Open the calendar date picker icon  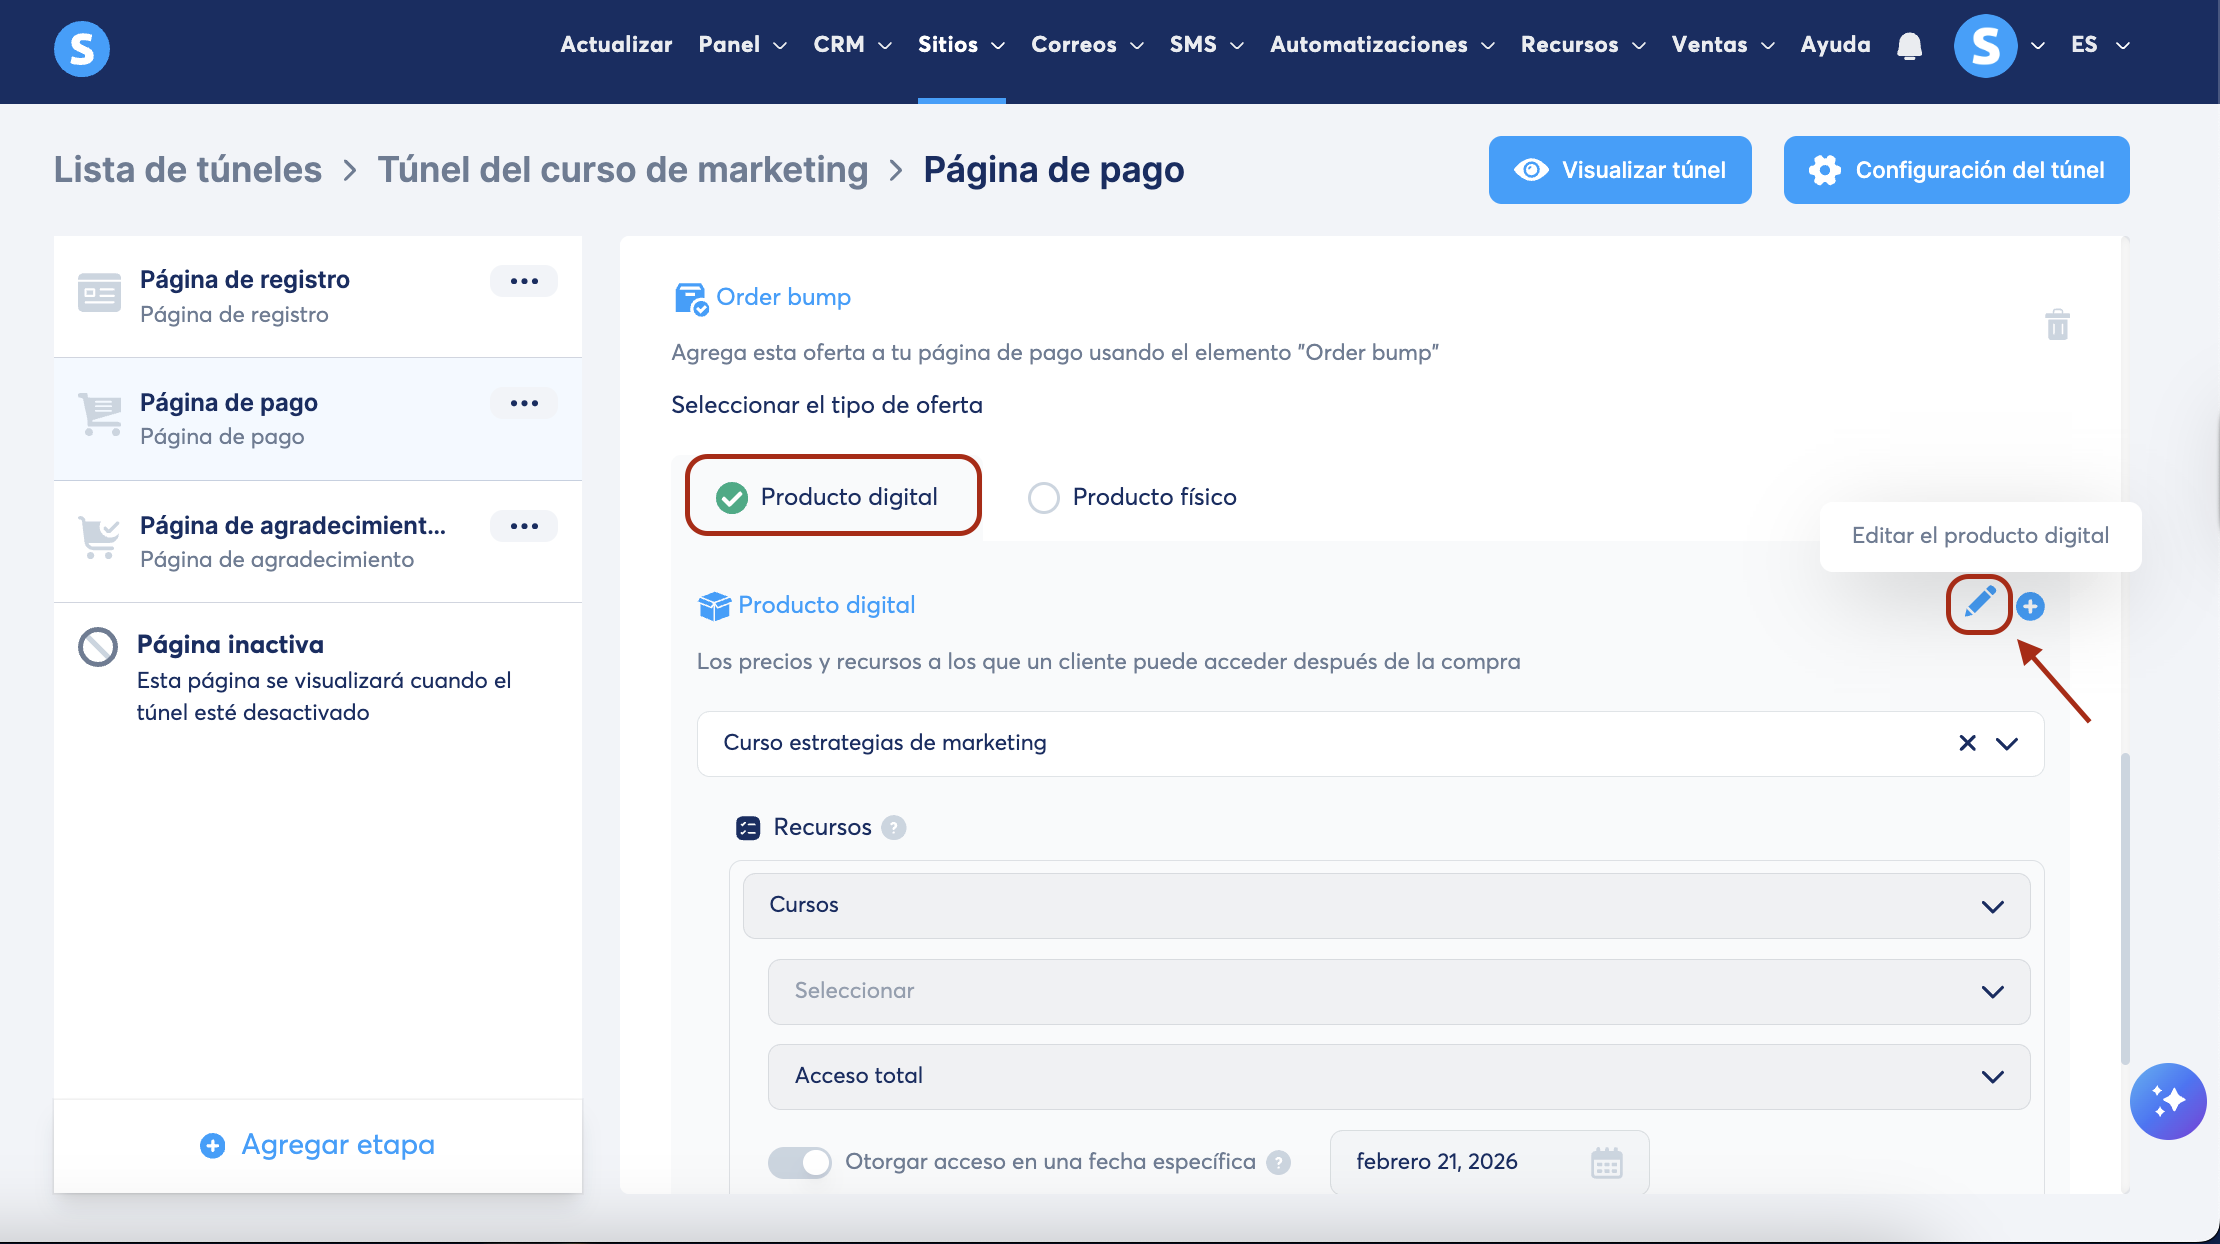[x=1606, y=1162]
